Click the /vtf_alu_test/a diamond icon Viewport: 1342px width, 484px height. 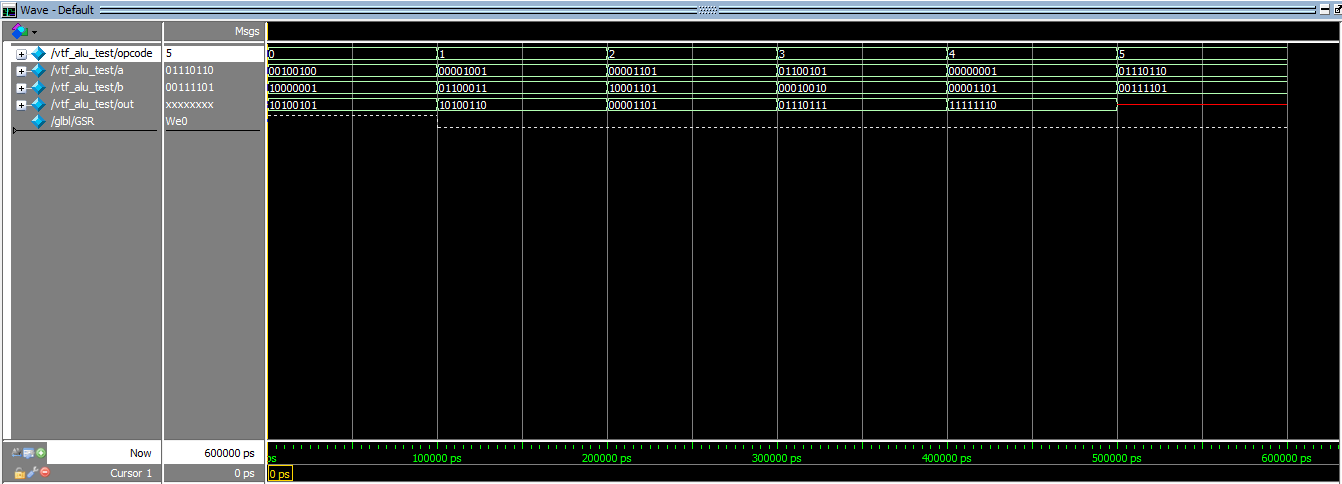[39, 71]
